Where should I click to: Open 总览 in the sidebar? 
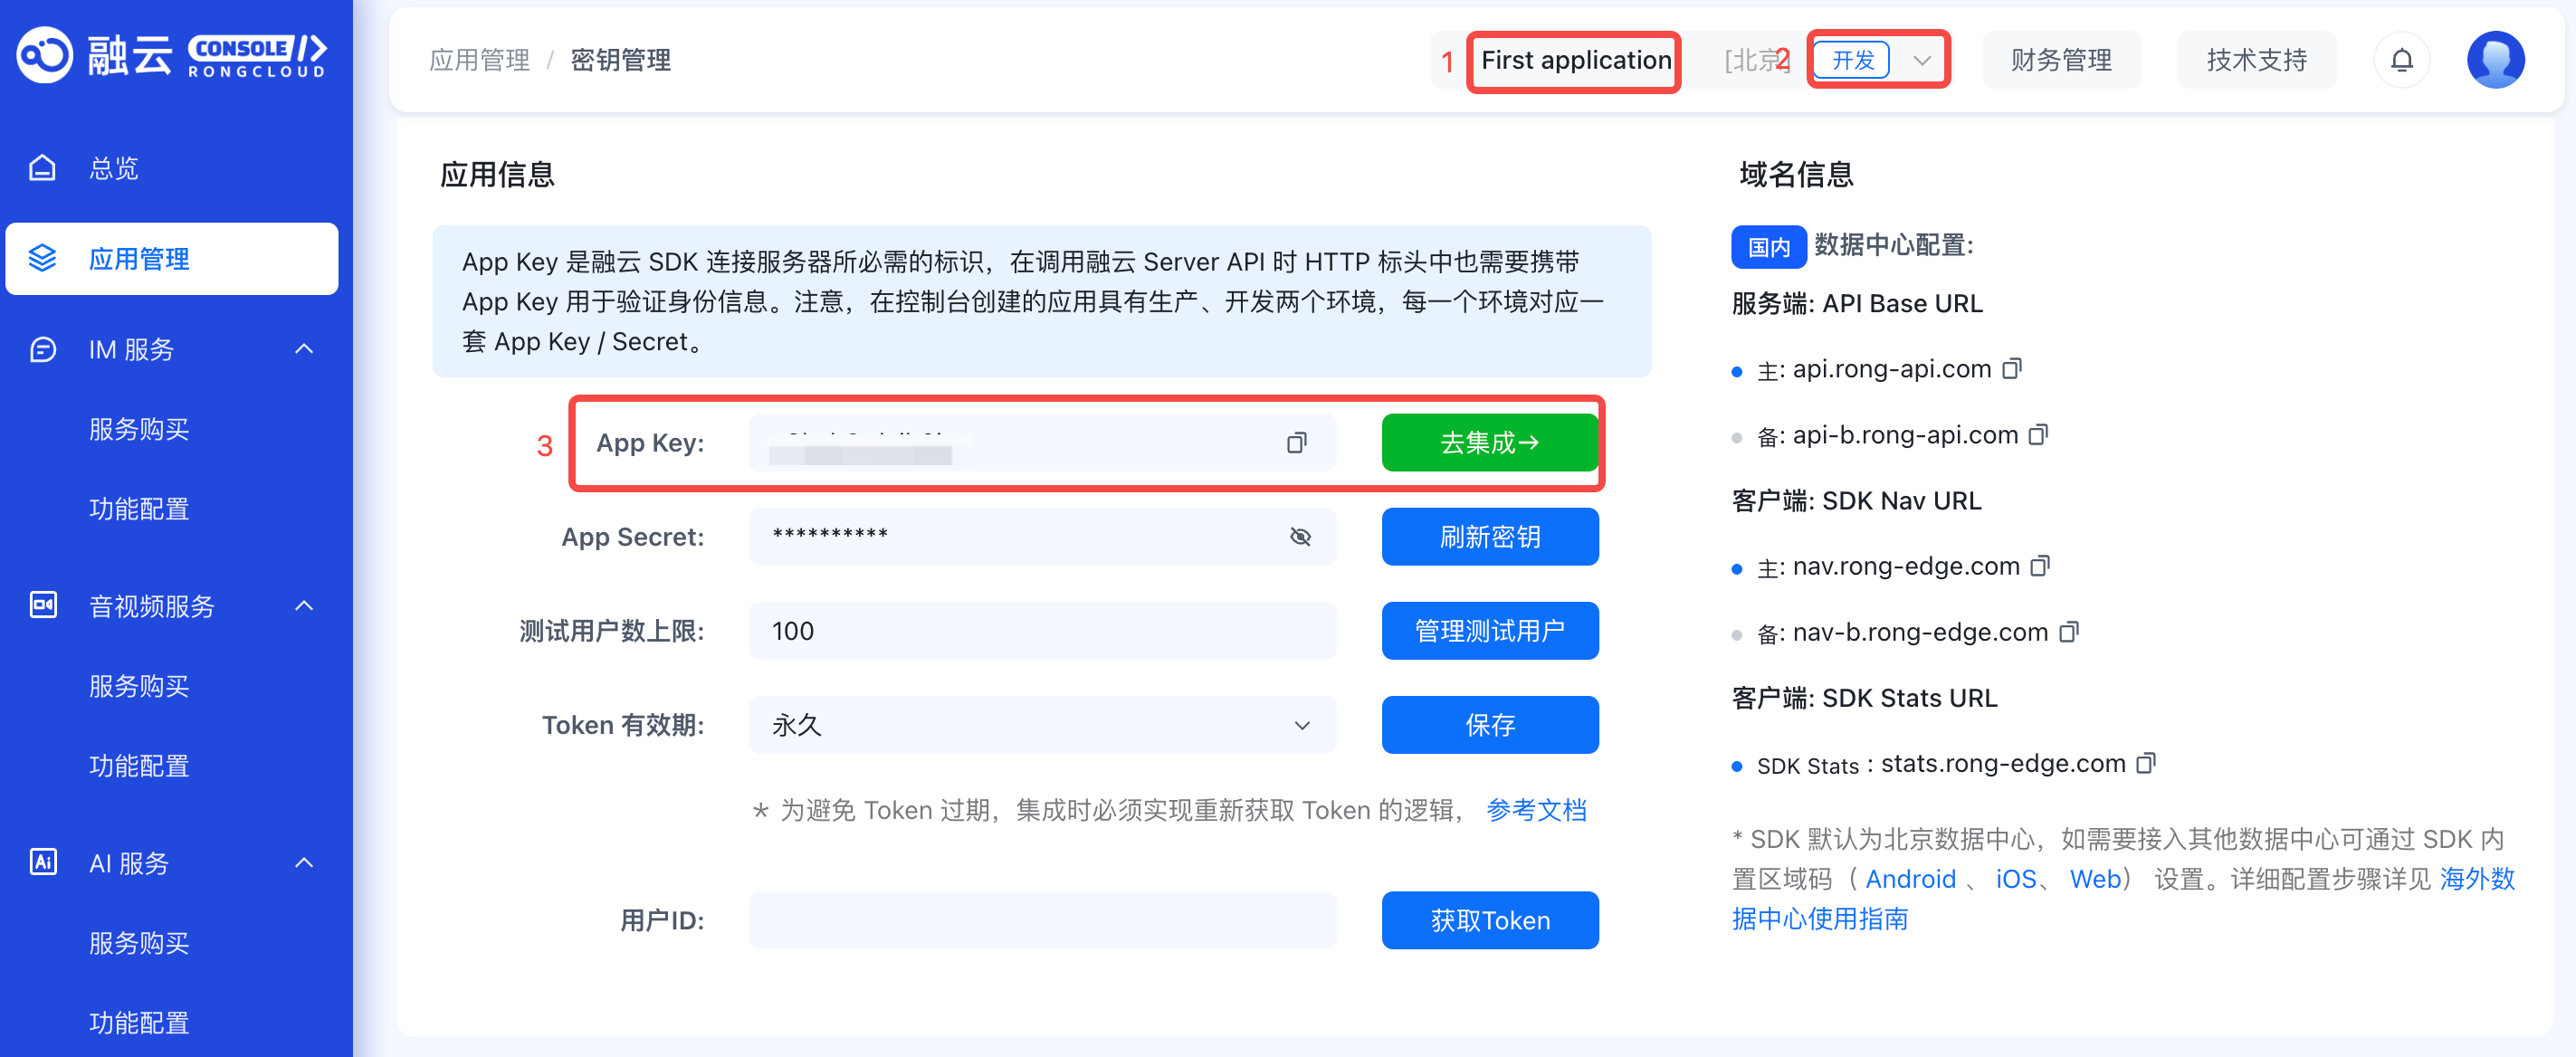click(x=113, y=168)
